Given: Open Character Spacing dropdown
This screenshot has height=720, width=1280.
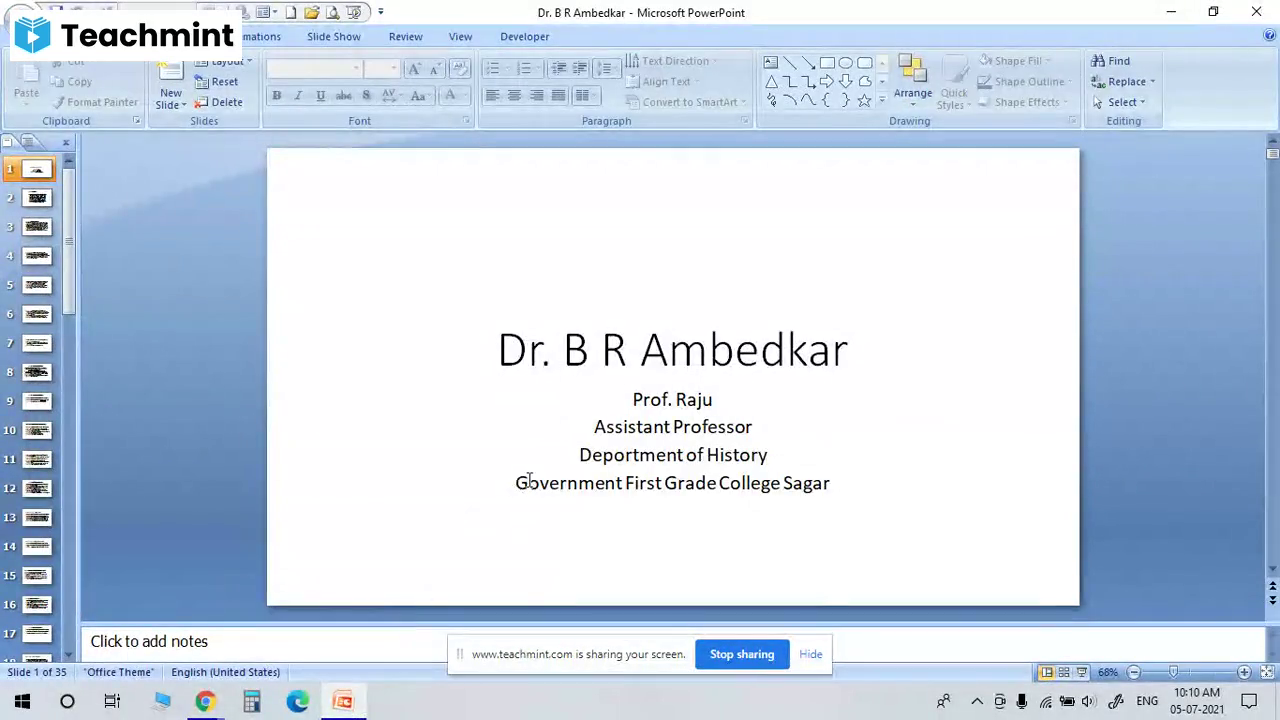Looking at the screenshot, I should click(391, 96).
